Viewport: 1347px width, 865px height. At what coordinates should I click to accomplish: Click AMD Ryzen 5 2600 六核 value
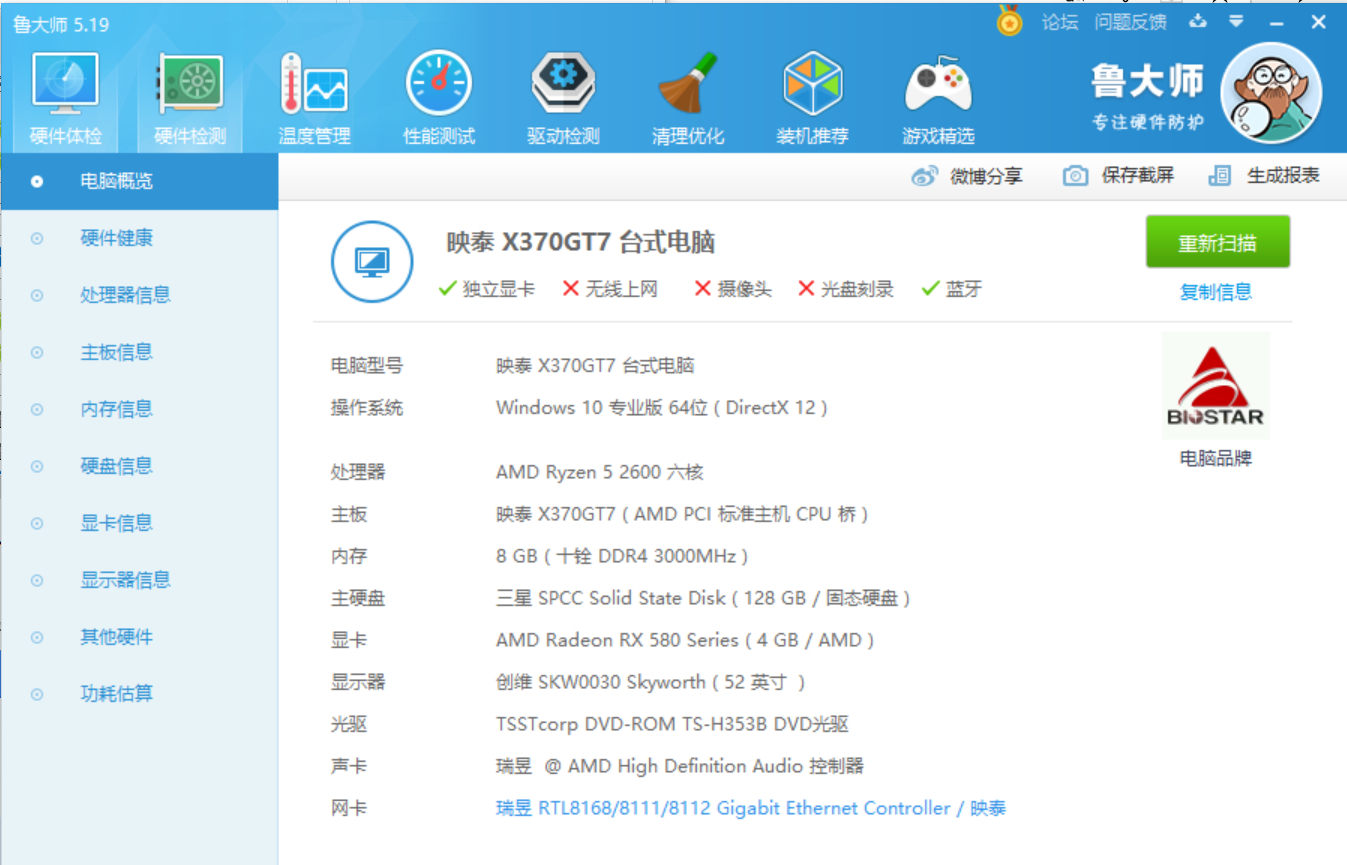pos(600,472)
